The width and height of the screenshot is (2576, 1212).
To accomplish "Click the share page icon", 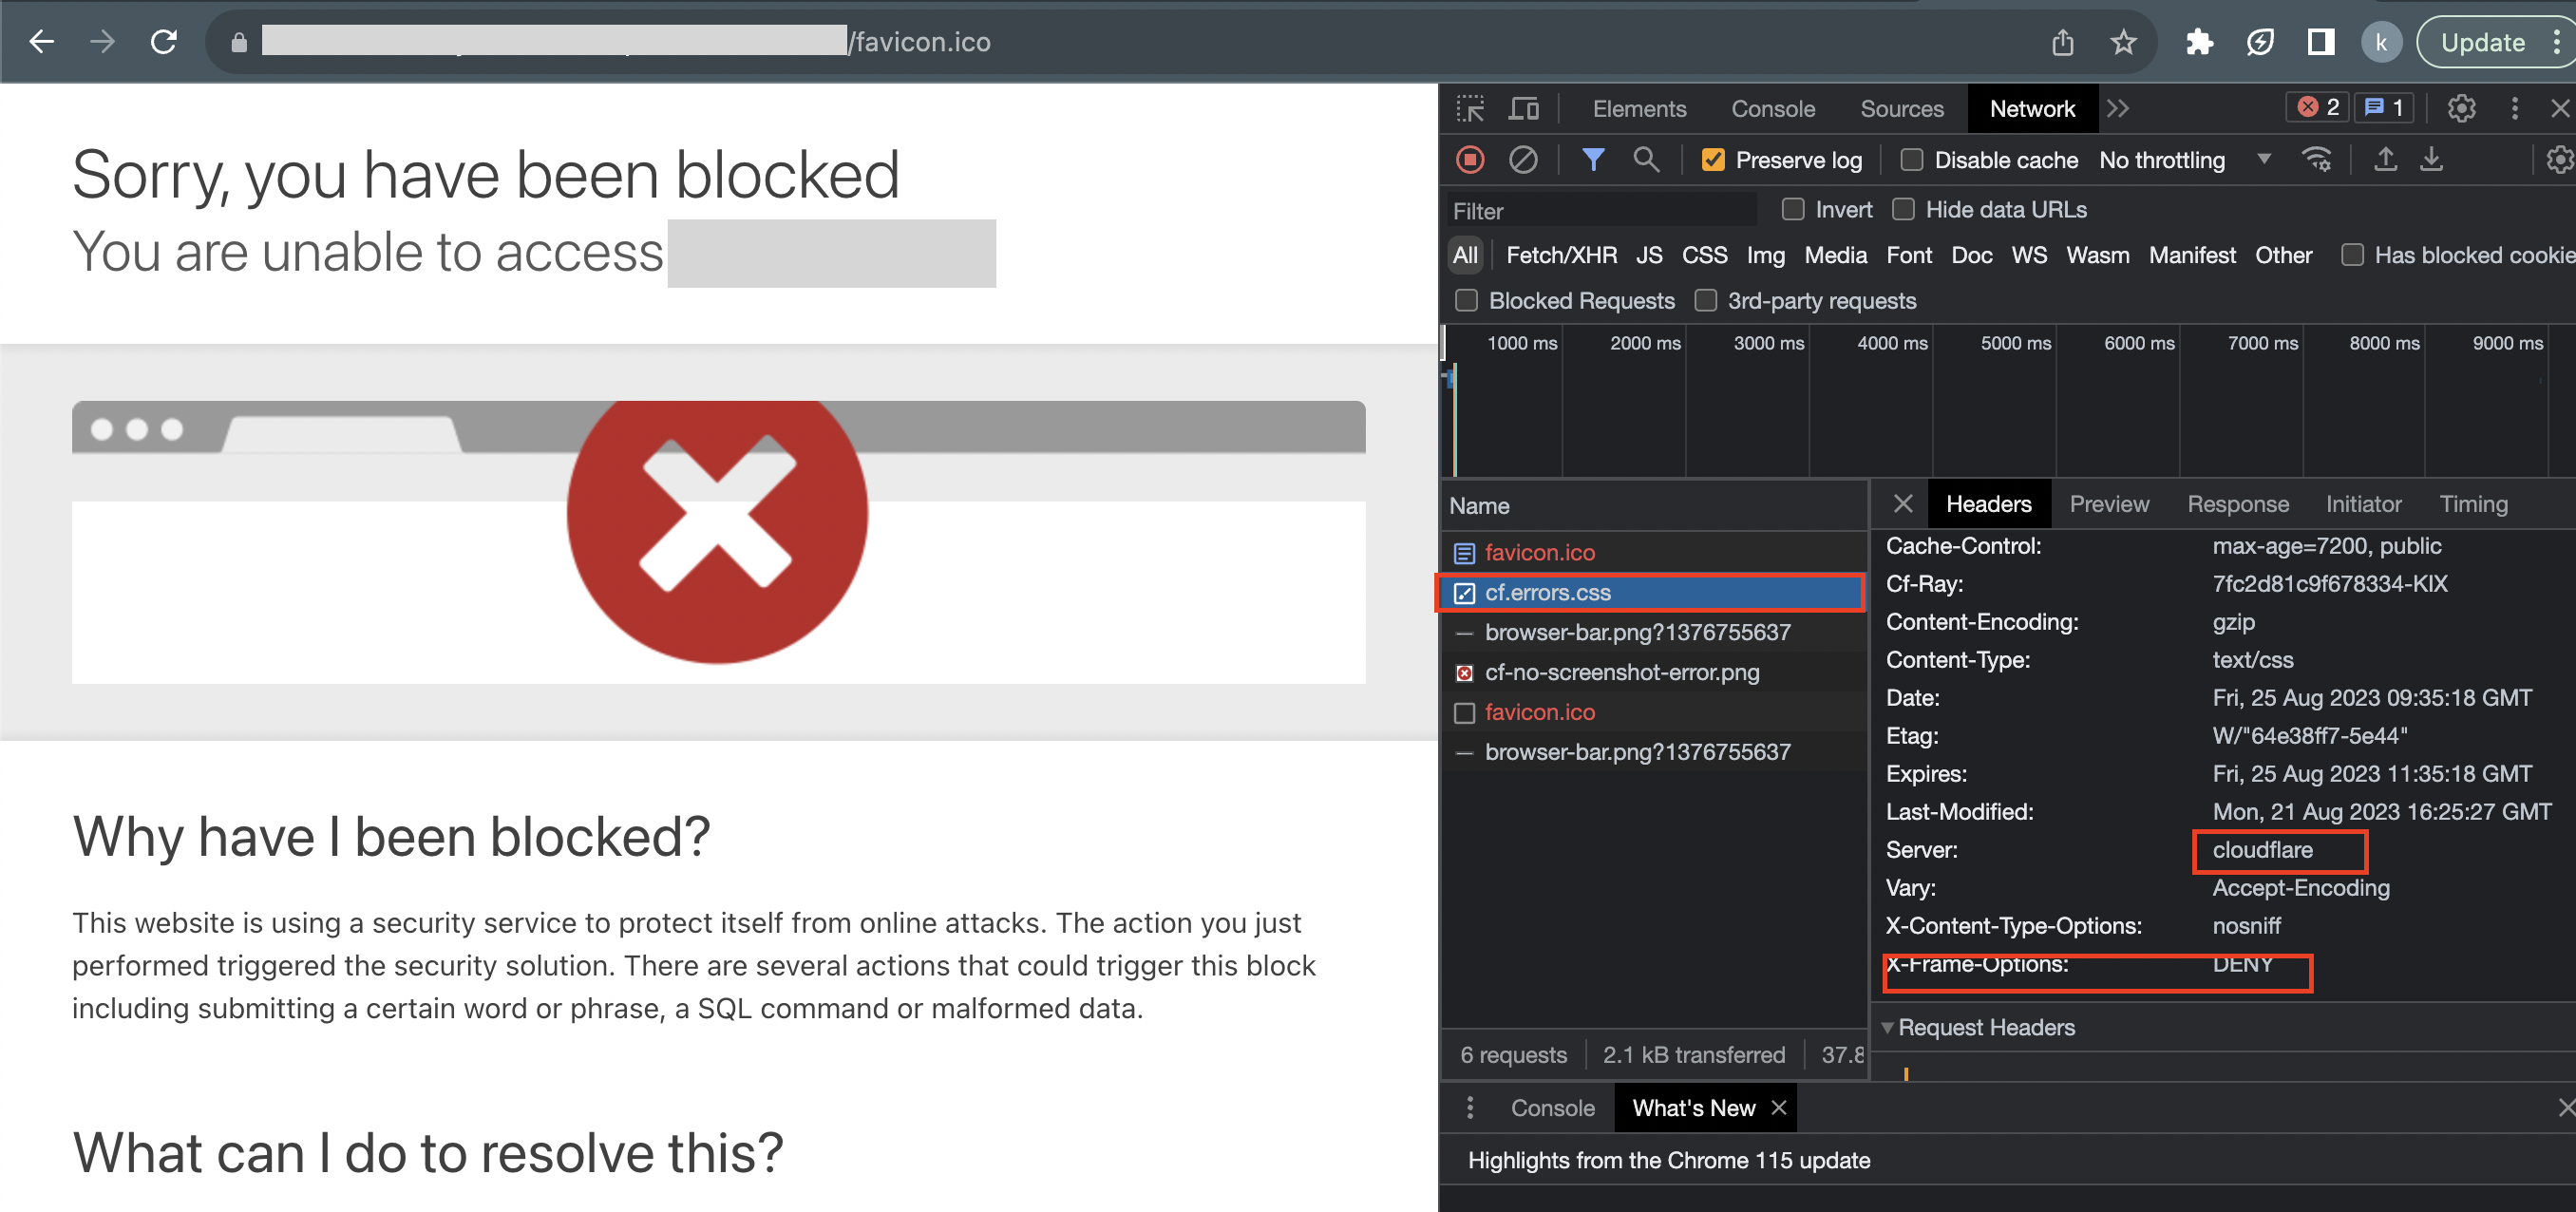I will 2062,42.
